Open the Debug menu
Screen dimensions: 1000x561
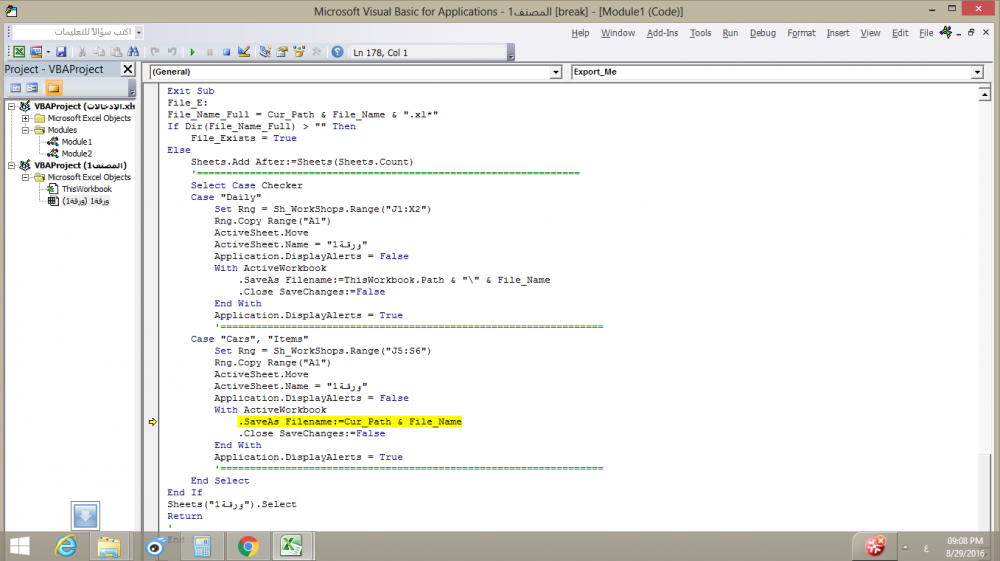point(762,33)
